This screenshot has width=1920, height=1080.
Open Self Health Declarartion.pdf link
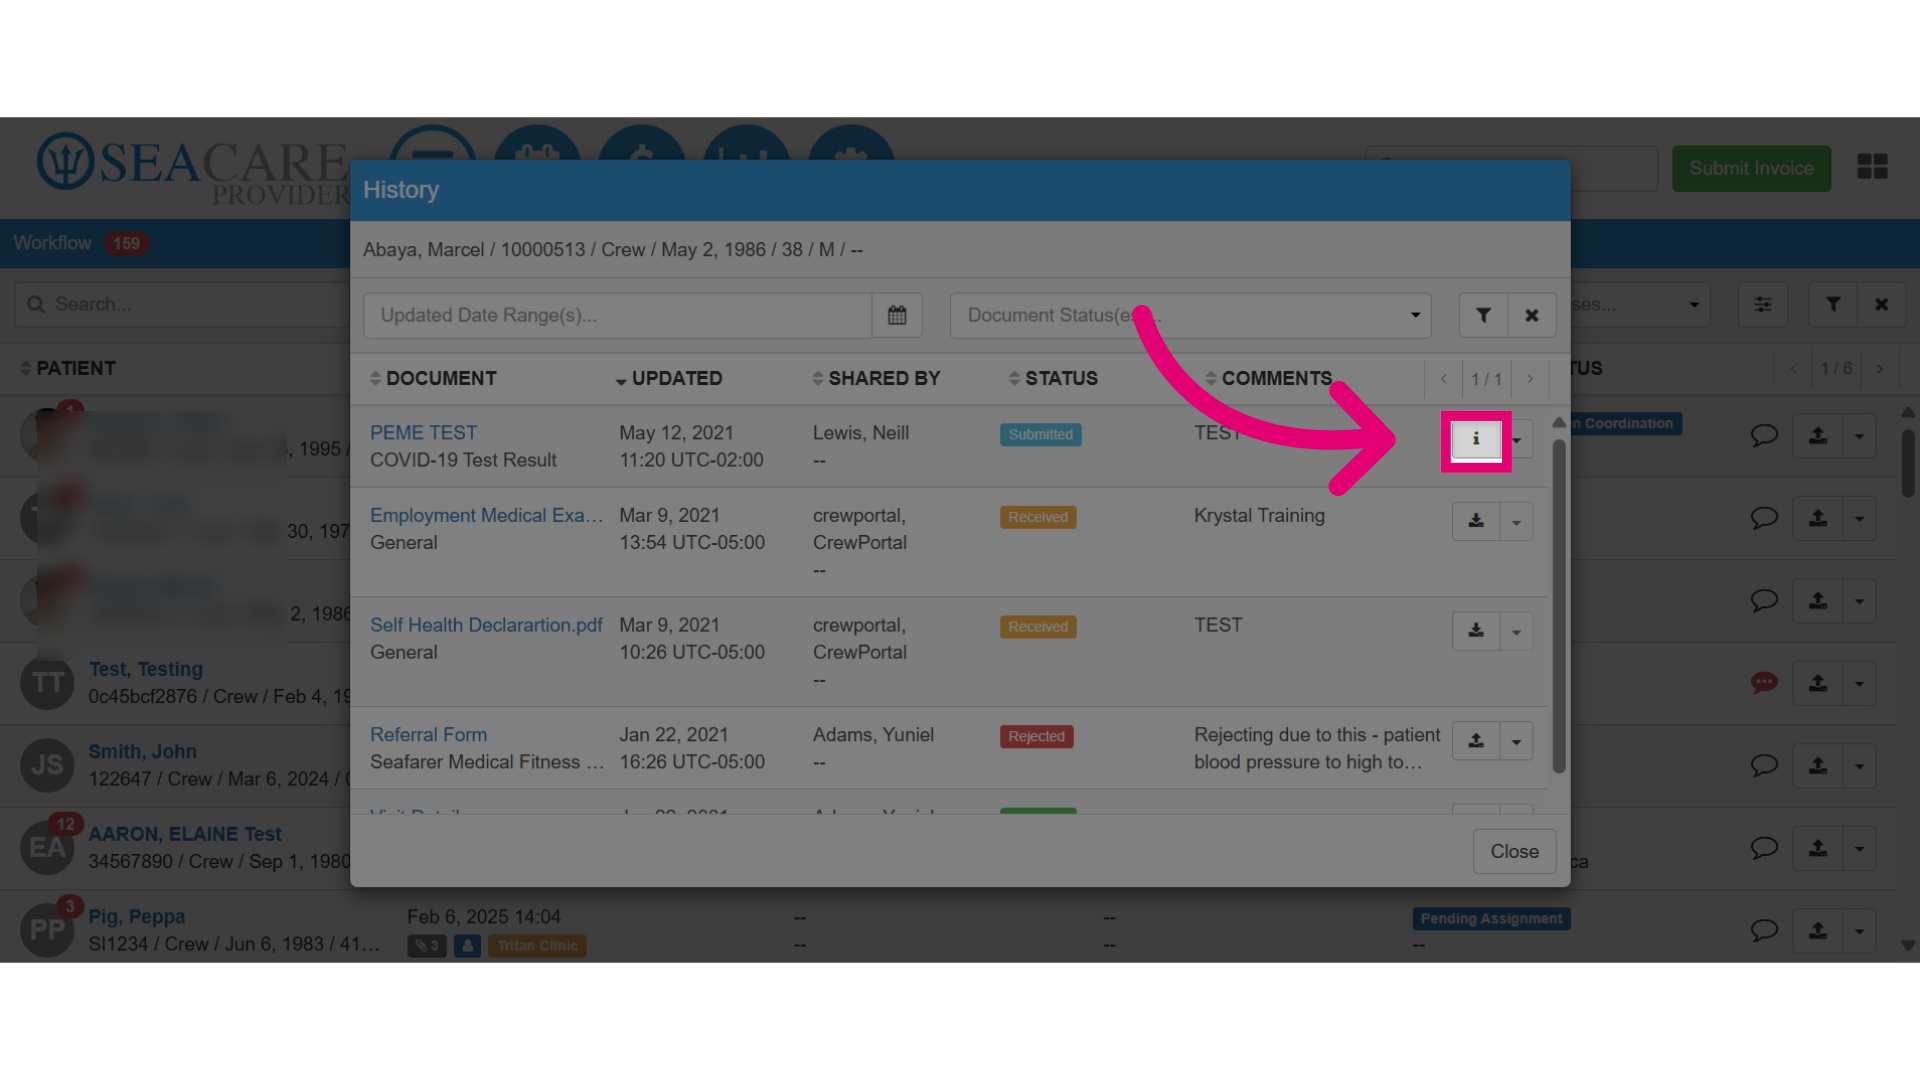(x=486, y=625)
